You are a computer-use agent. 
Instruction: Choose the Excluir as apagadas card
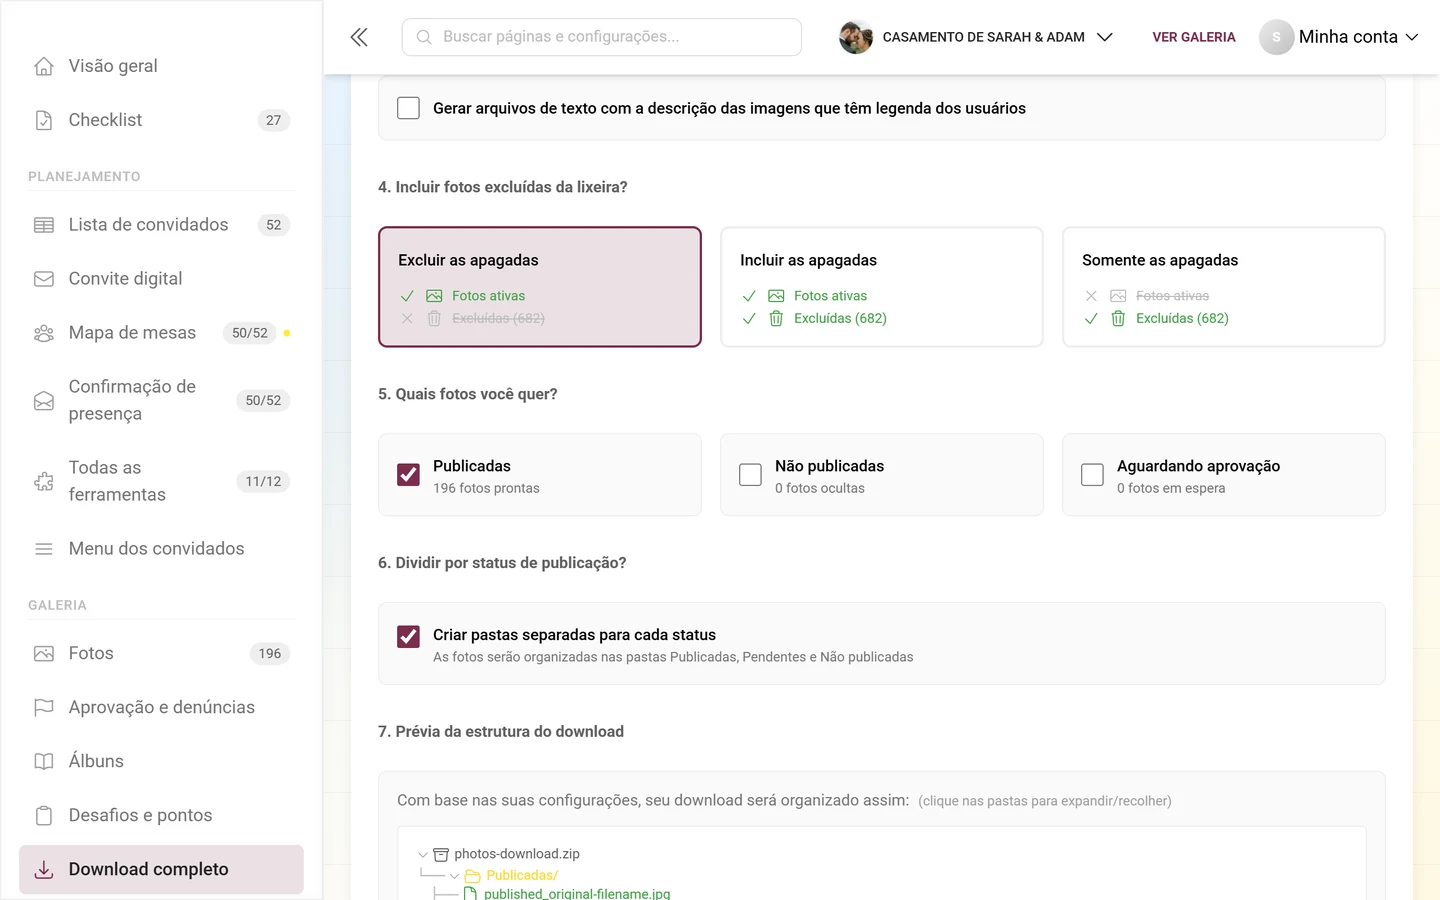[x=540, y=287]
